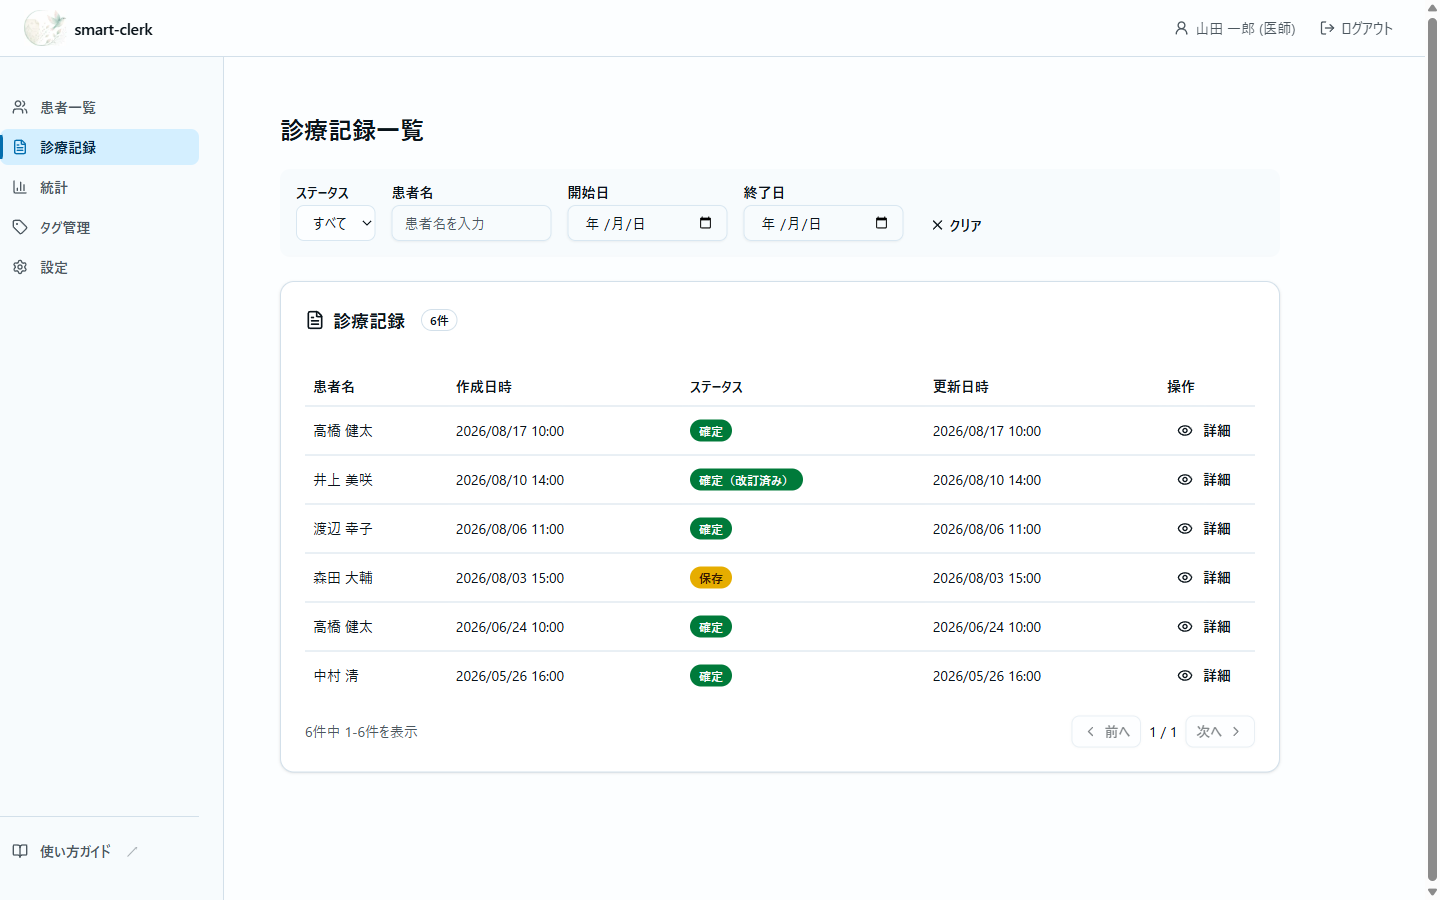This screenshot has width=1440, height=900.
Task: Click the eye icon in 渡辺 幸子 row
Action: click(1185, 529)
